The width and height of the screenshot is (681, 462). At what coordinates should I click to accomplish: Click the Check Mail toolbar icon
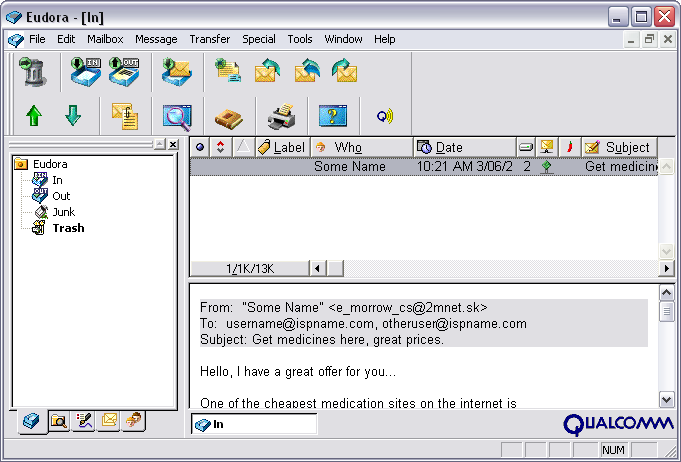(x=177, y=72)
